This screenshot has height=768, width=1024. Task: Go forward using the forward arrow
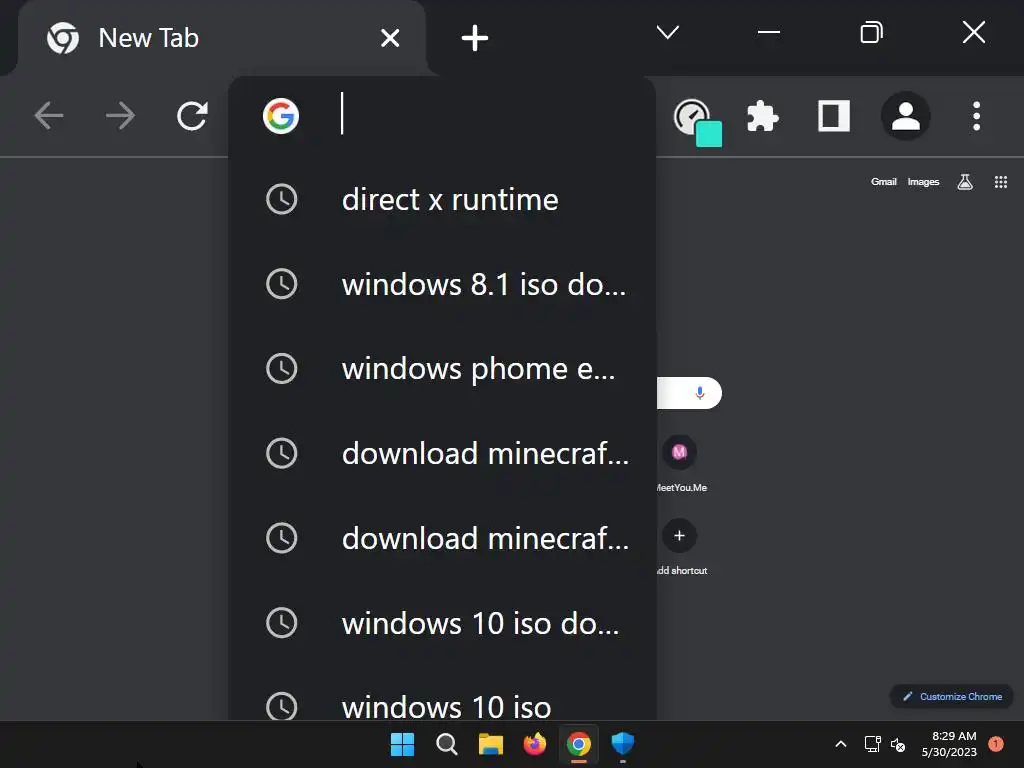(x=120, y=116)
